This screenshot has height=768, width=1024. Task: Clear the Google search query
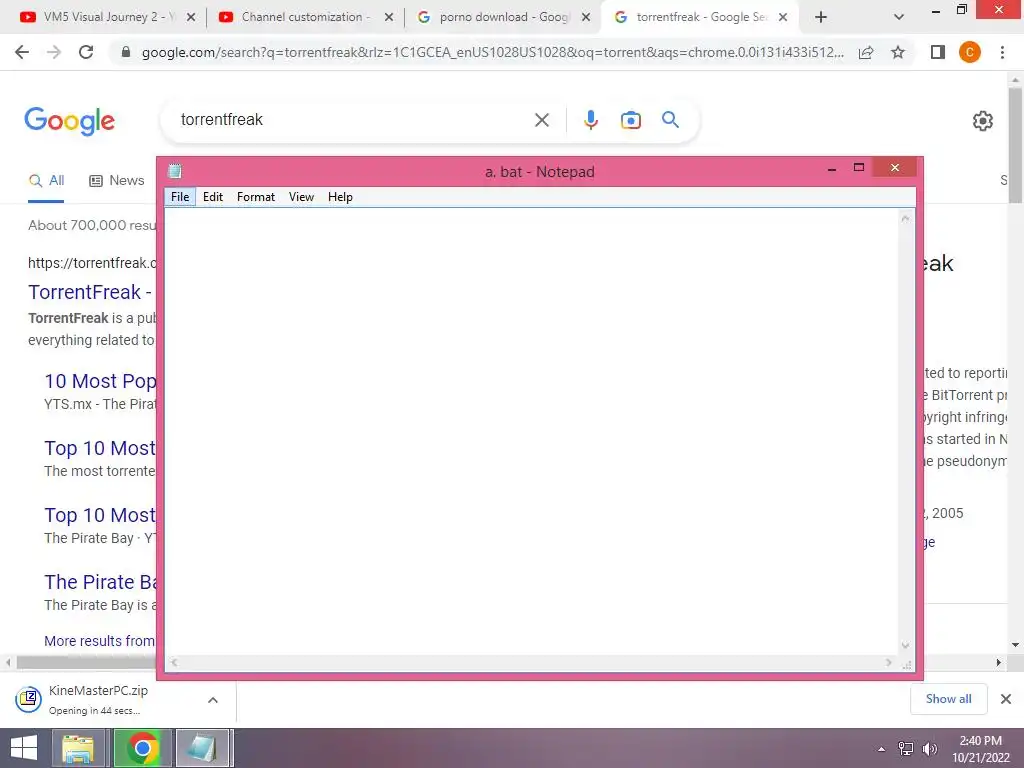tap(541, 120)
